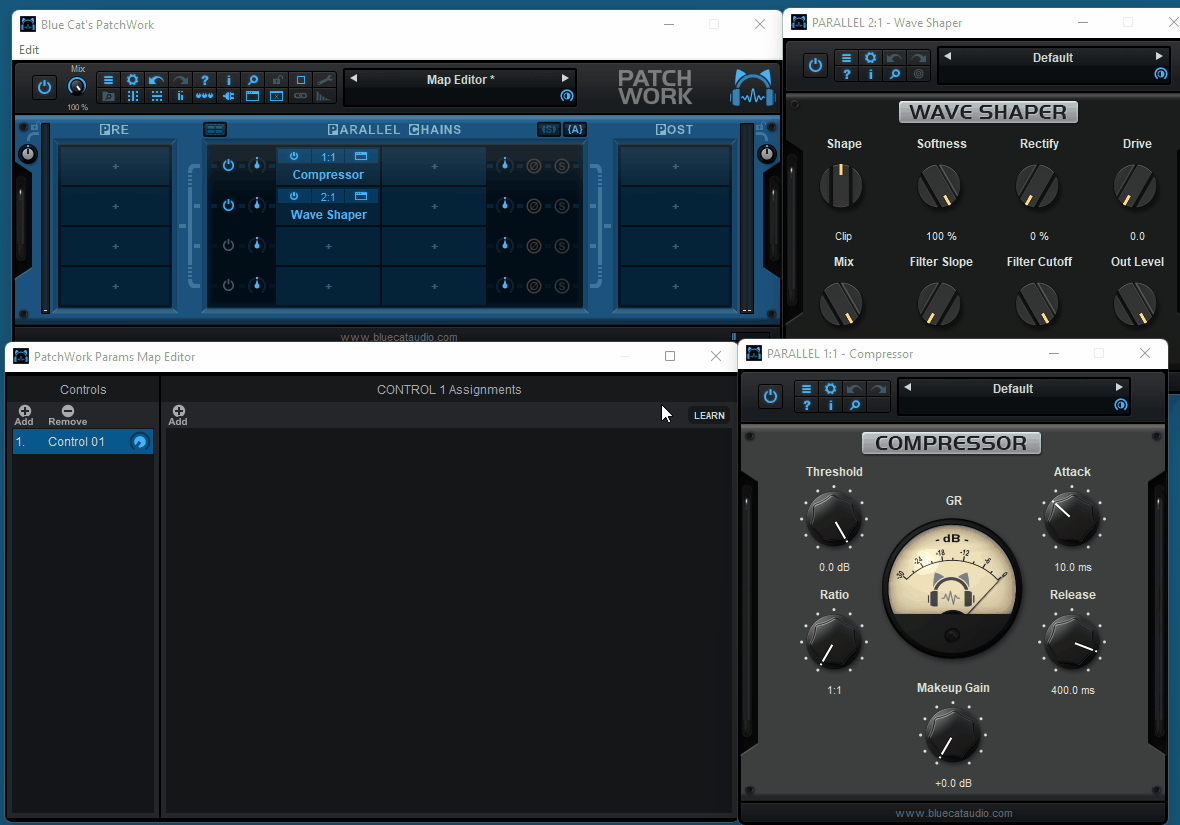1180x825 pixels.
Task: Click the Compressor window's info icon
Action: [x=830, y=405]
